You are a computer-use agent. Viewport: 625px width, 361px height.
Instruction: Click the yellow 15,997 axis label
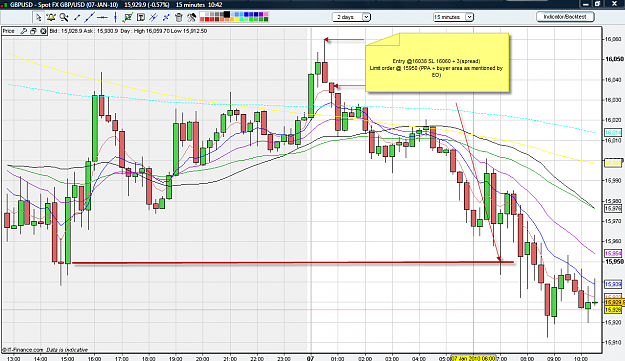pos(613,163)
